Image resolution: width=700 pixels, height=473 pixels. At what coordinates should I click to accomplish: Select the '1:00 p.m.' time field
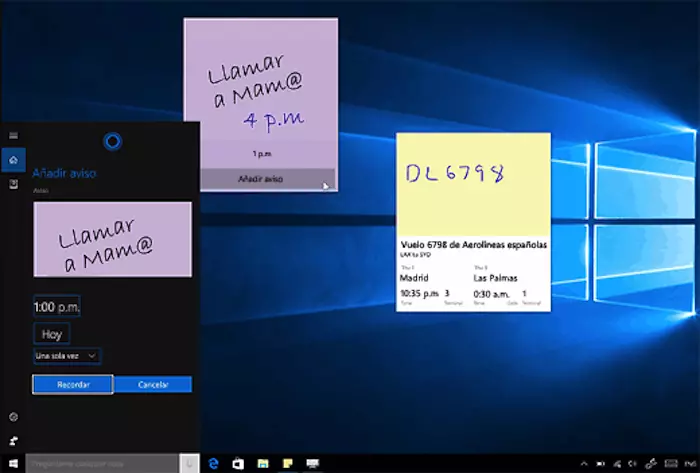57,306
